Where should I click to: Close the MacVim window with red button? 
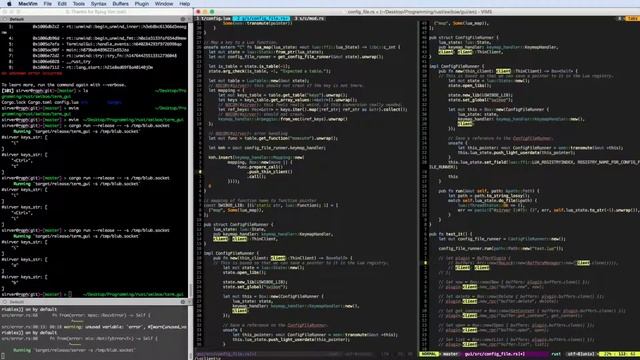(x=199, y=12)
